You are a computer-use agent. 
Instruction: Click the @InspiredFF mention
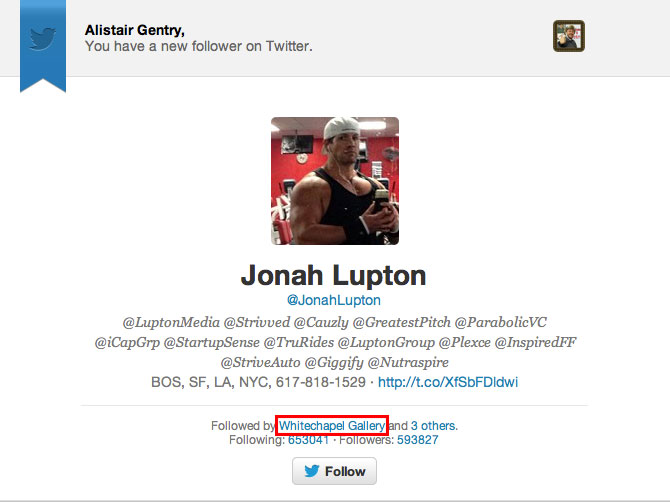coord(535,342)
